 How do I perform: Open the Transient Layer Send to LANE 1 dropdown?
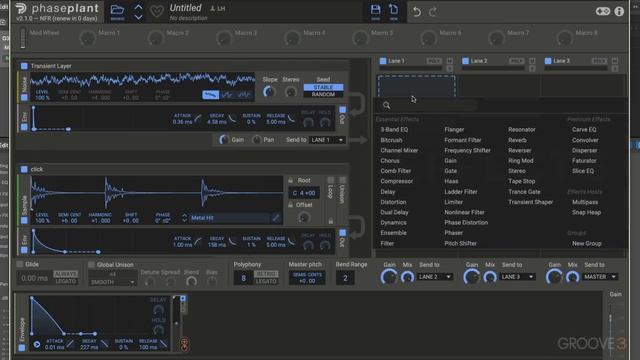(327, 140)
